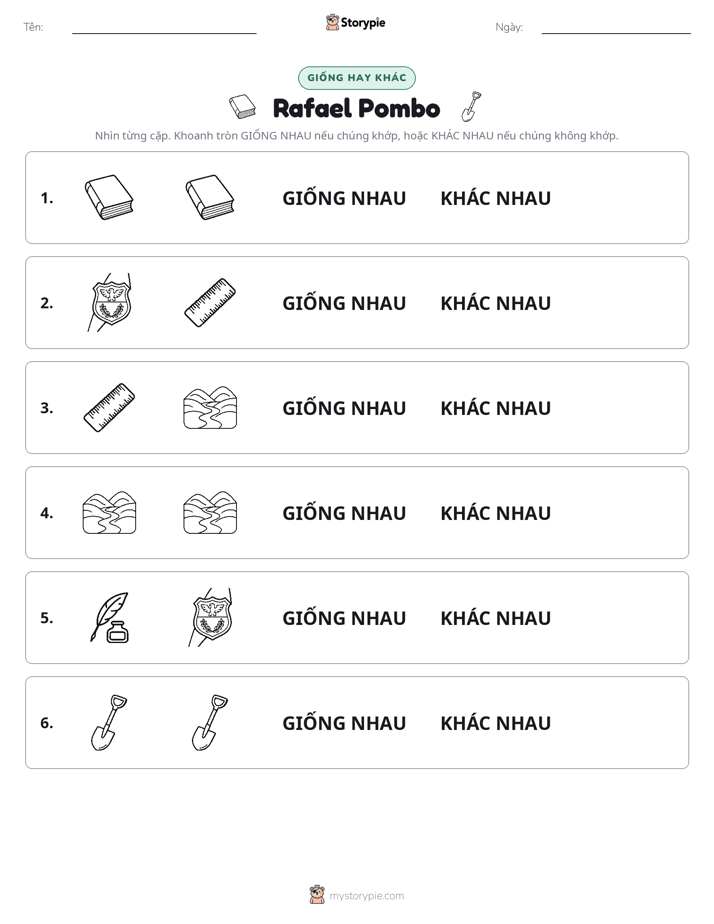Viewport: 714px width, 924px height.
Task: Click the ruler icon in row 2
Action: click(210, 302)
